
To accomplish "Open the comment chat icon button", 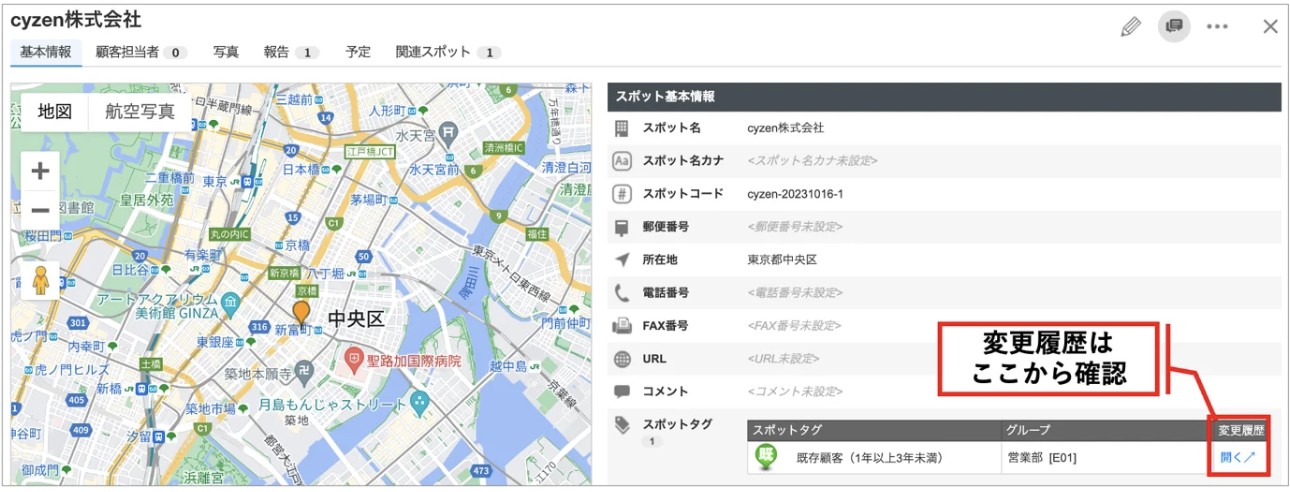I will (x=1174, y=27).
